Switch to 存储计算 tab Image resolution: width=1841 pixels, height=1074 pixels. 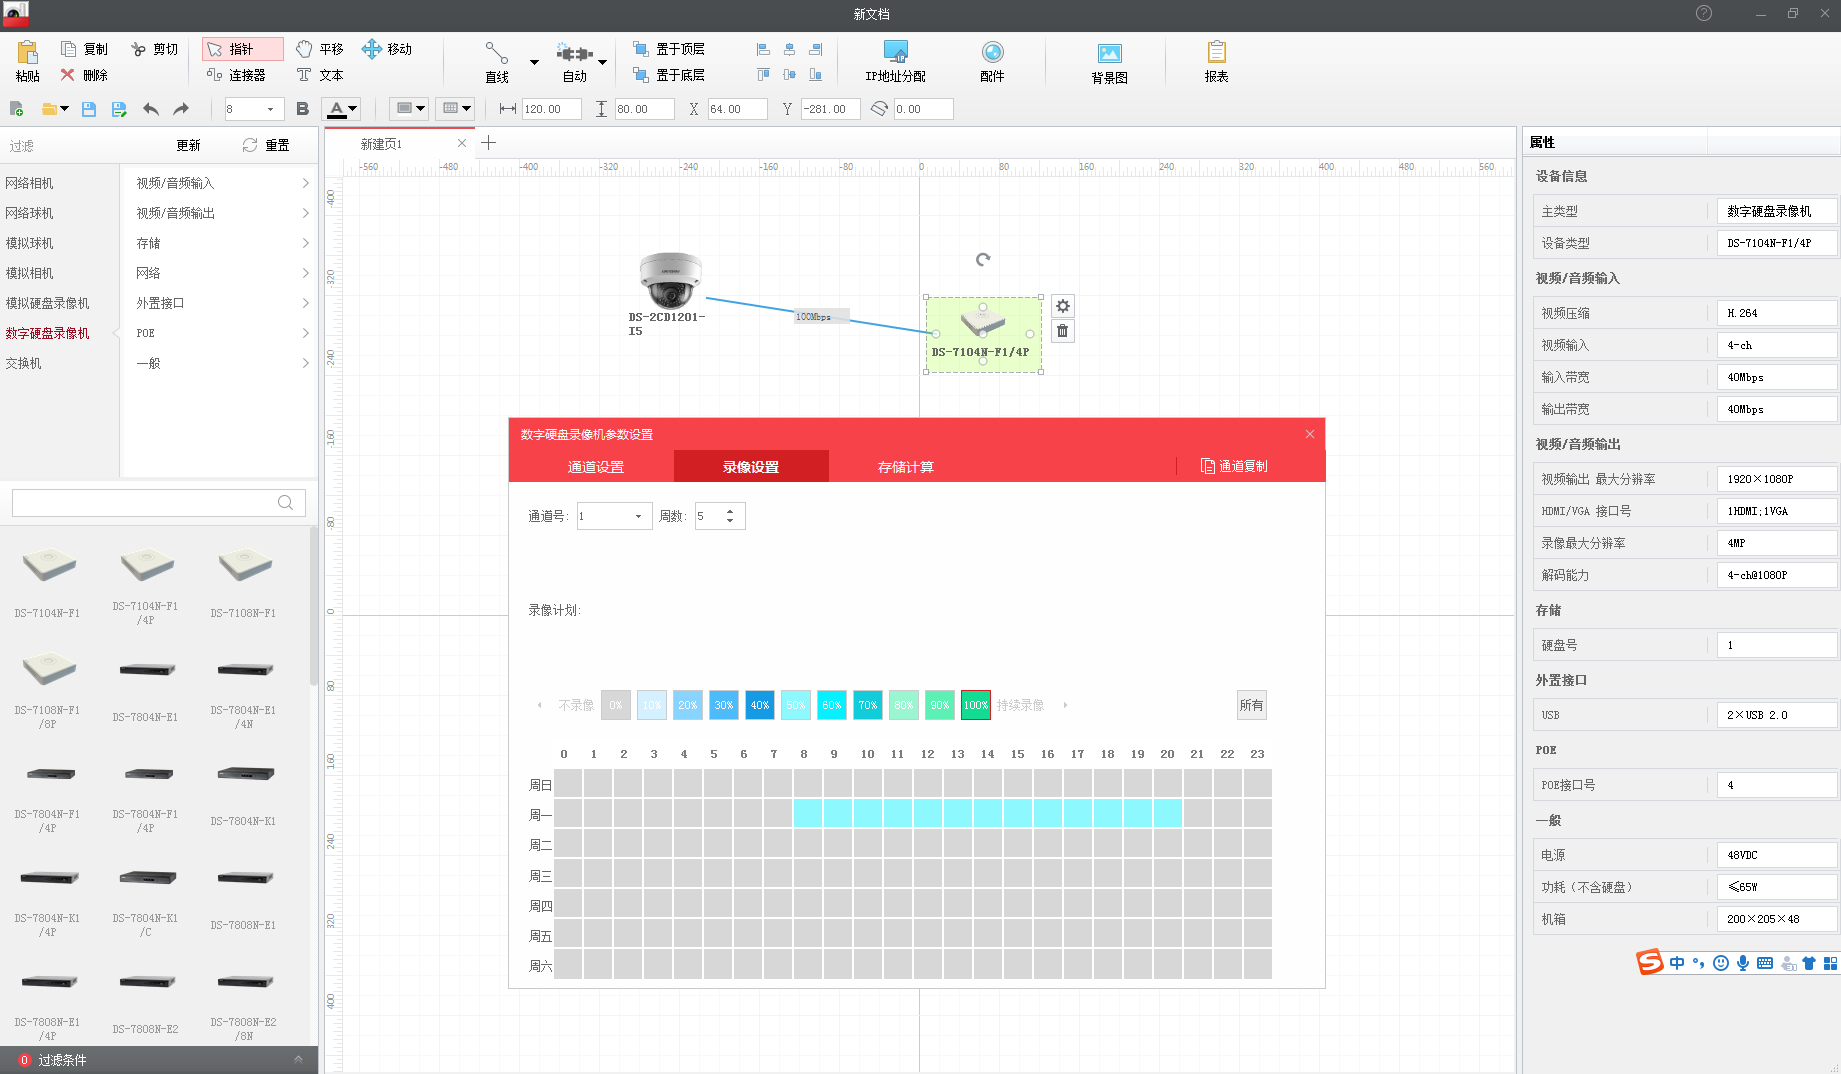point(906,466)
